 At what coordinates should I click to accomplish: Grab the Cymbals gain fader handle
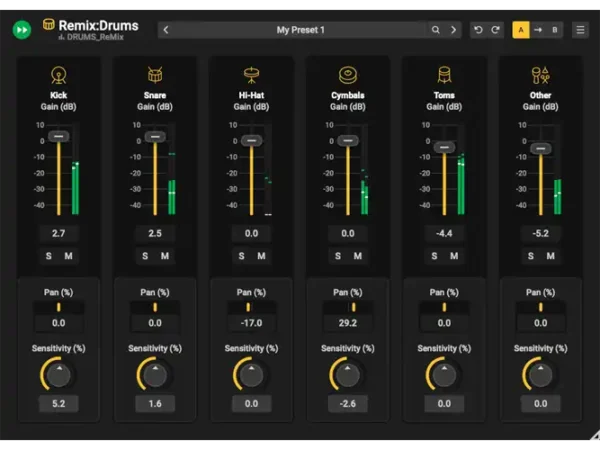point(348,140)
